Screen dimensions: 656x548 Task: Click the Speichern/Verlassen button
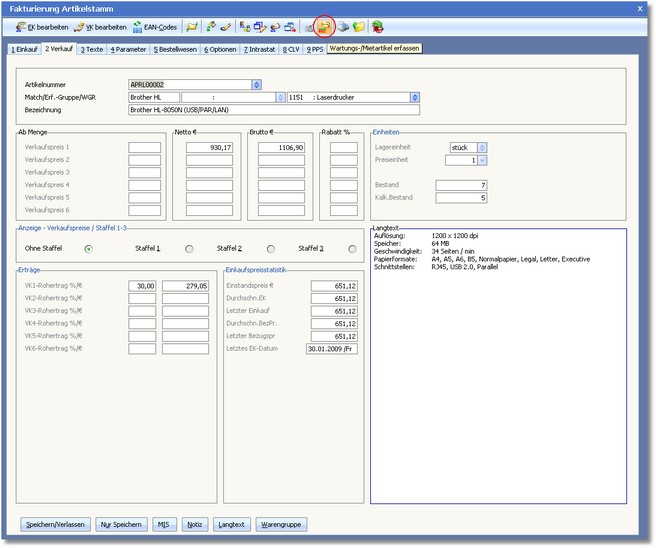56,524
